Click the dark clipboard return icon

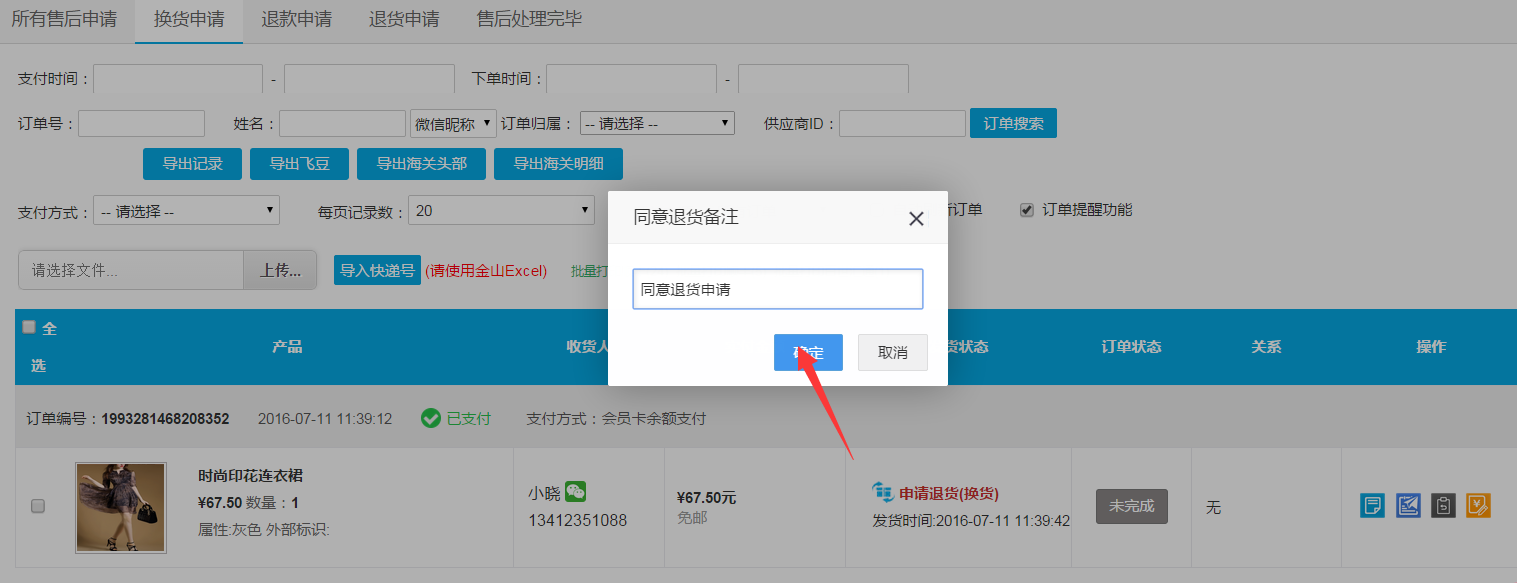point(1443,506)
